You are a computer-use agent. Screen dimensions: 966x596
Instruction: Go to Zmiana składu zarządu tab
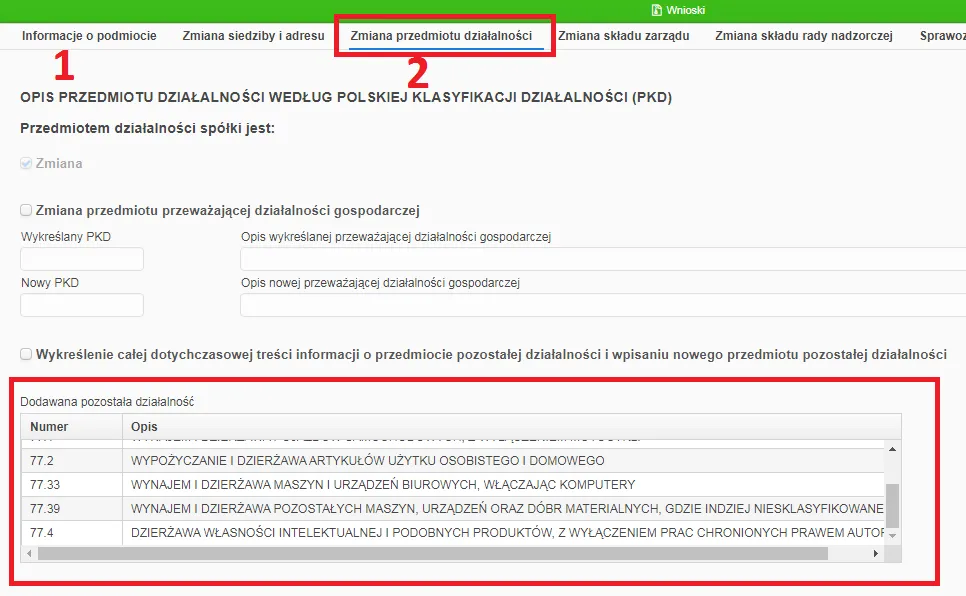(x=623, y=36)
